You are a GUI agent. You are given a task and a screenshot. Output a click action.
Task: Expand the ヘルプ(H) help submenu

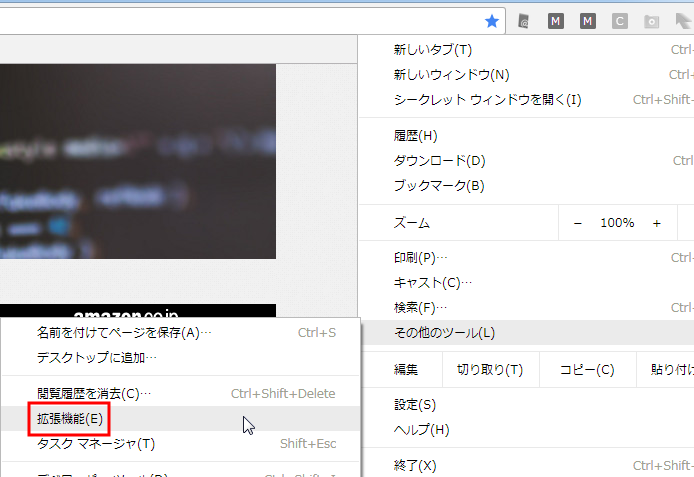click(x=421, y=430)
